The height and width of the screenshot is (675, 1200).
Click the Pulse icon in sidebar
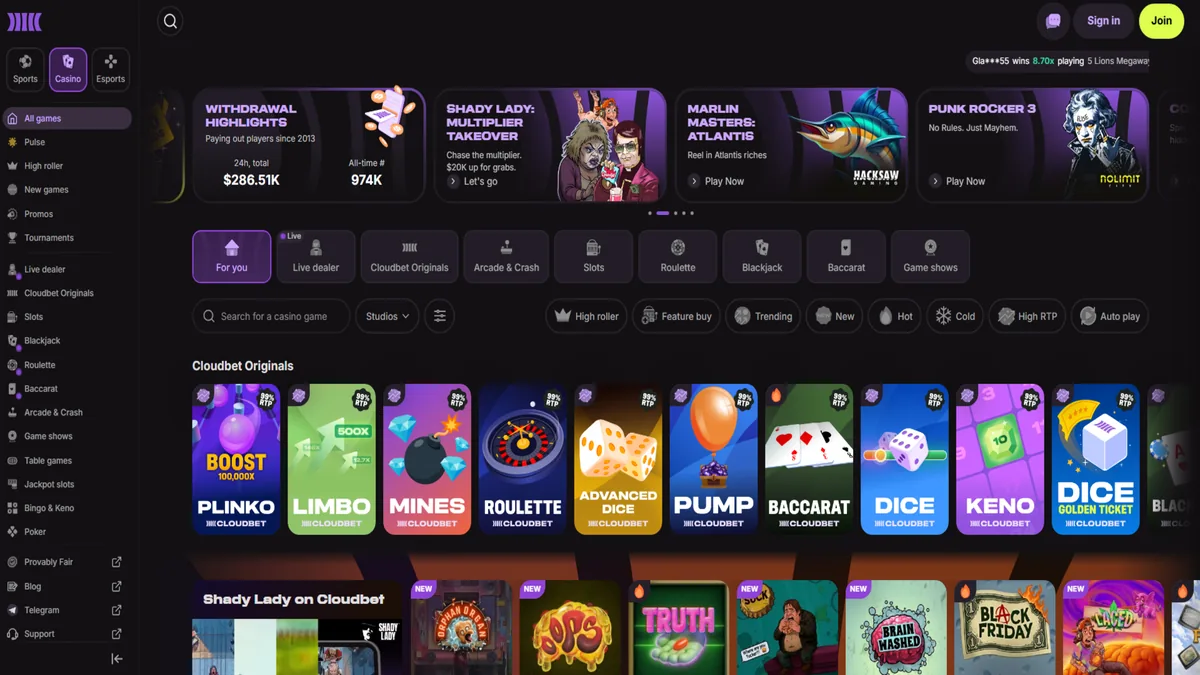pyautogui.click(x=12, y=142)
